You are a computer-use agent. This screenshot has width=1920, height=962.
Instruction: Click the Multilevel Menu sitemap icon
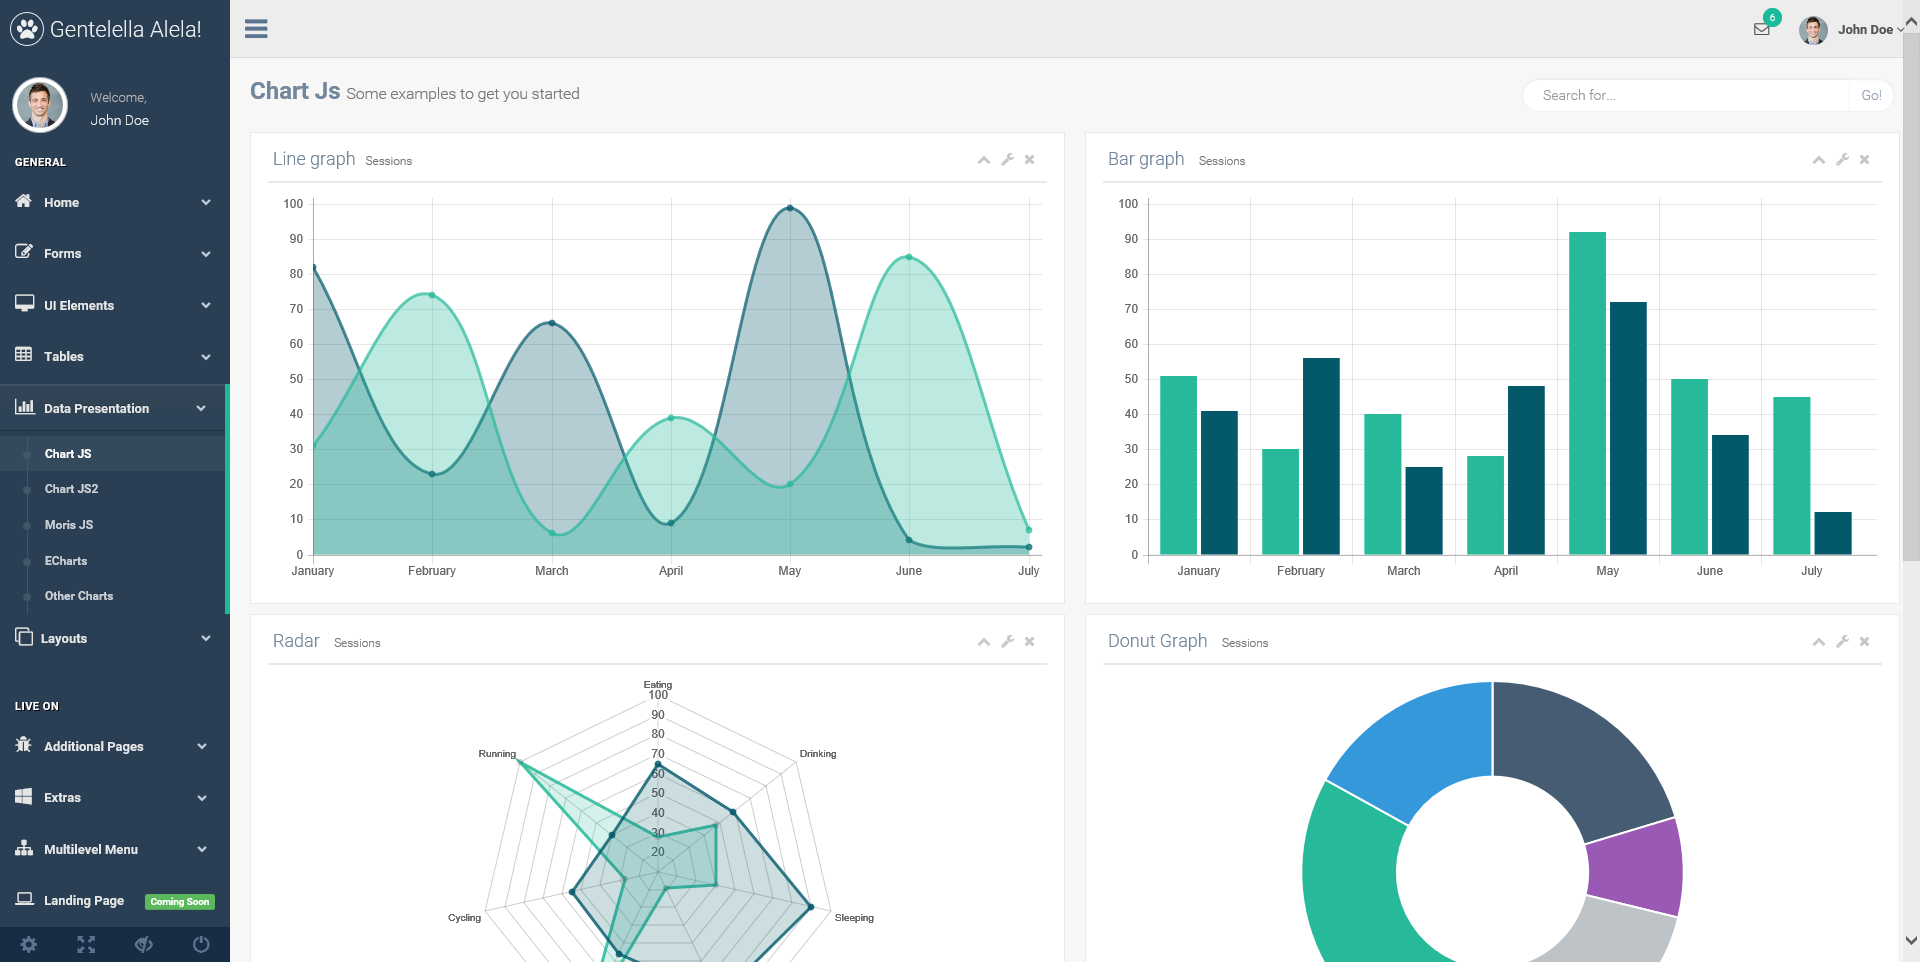click(x=24, y=848)
